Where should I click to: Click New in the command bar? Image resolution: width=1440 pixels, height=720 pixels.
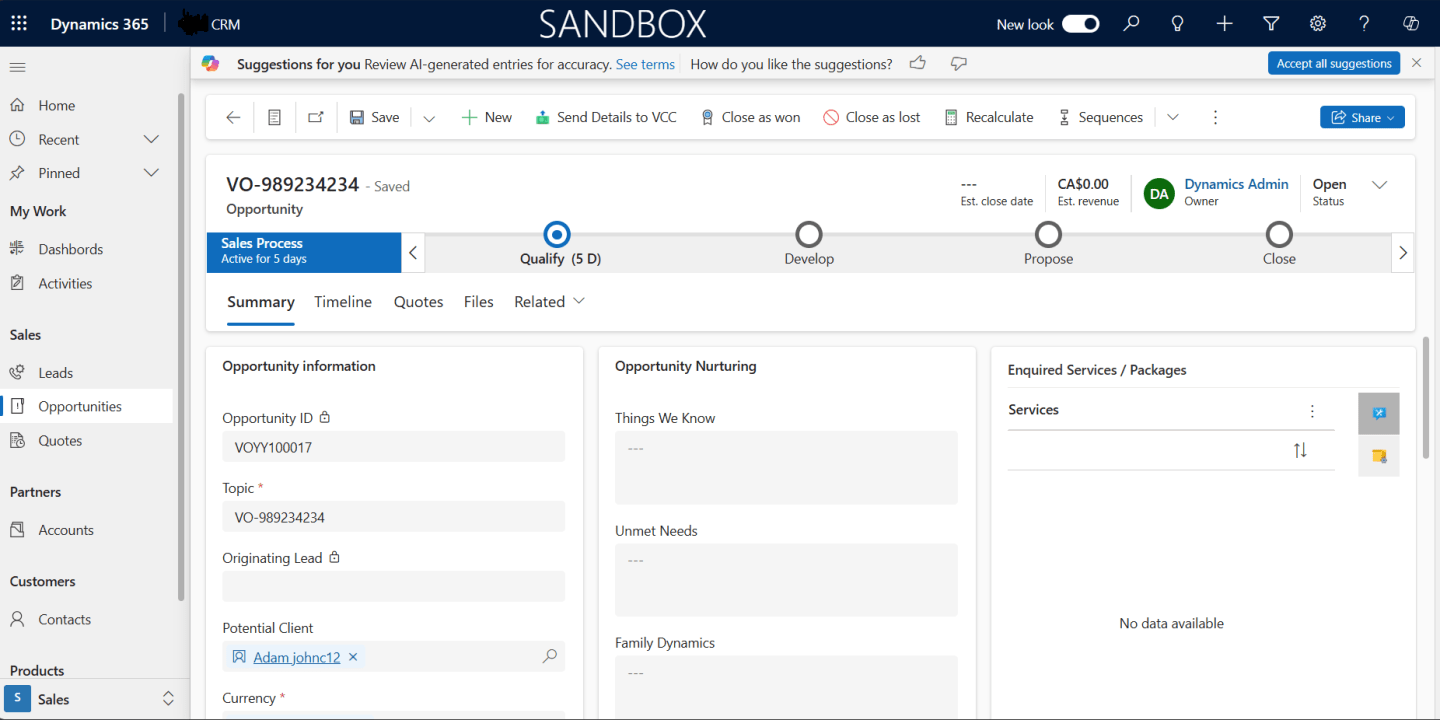[x=486, y=117]
